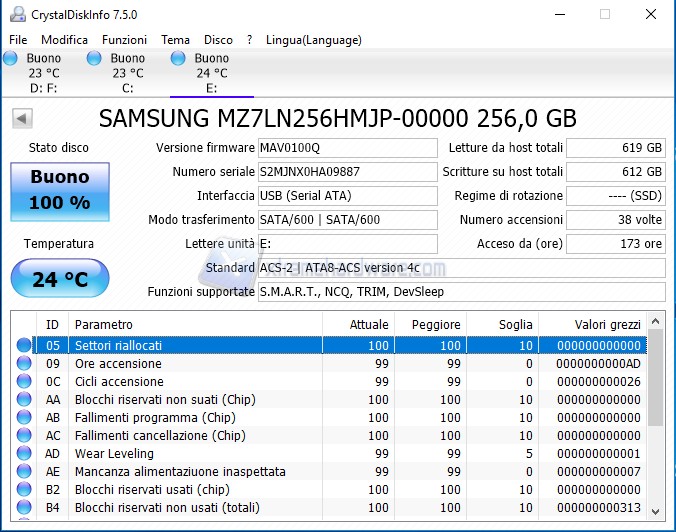Click the CrystalDiskInfo app icon in title bar
The width and height of the screenshot is (676, 532).
click(x=15, y=15)
